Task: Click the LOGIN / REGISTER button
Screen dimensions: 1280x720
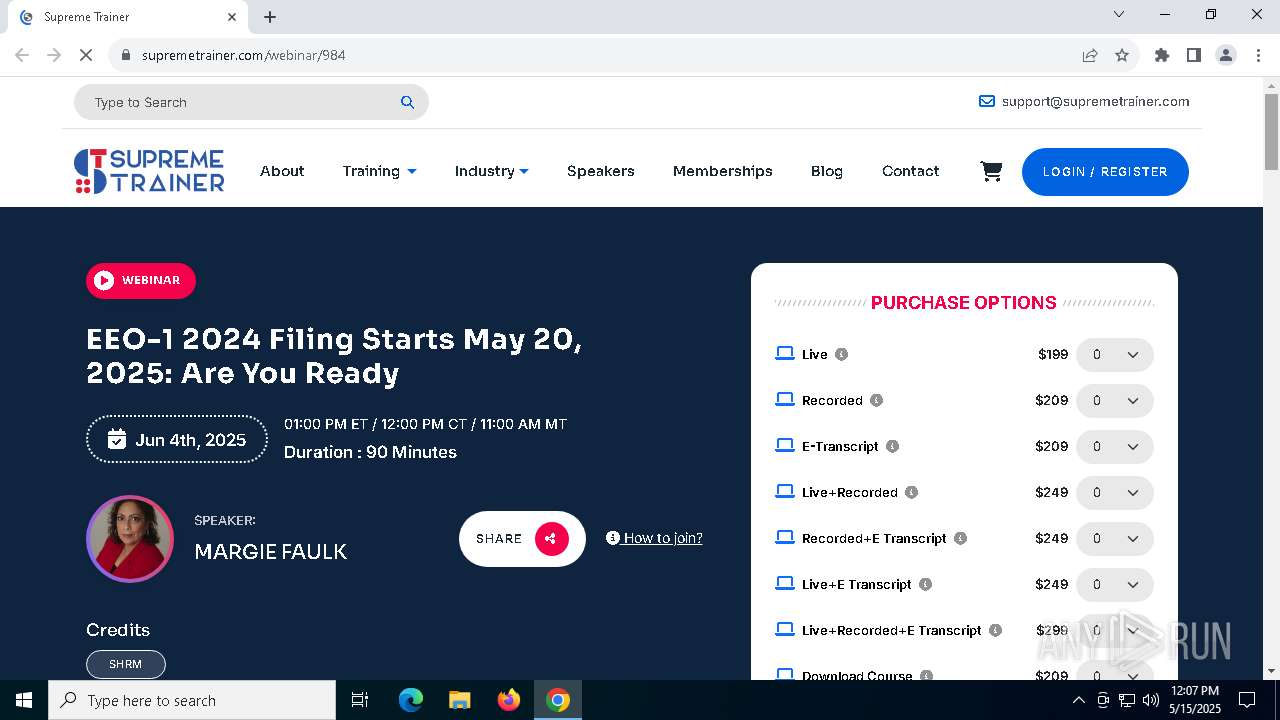Action: click(1105, 172)
